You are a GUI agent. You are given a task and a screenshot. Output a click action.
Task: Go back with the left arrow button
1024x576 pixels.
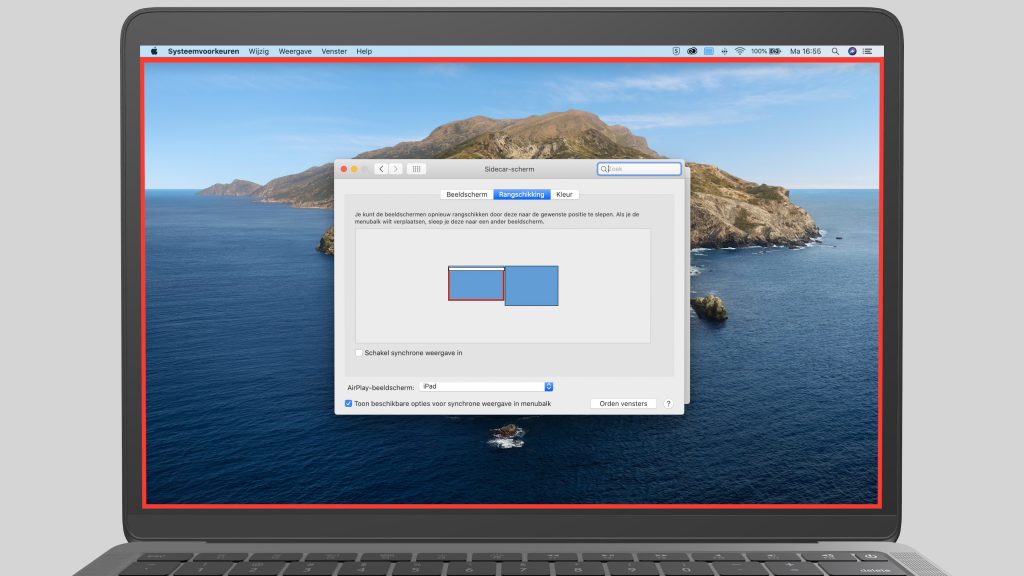pyautogui.click(x=381, y=169)
